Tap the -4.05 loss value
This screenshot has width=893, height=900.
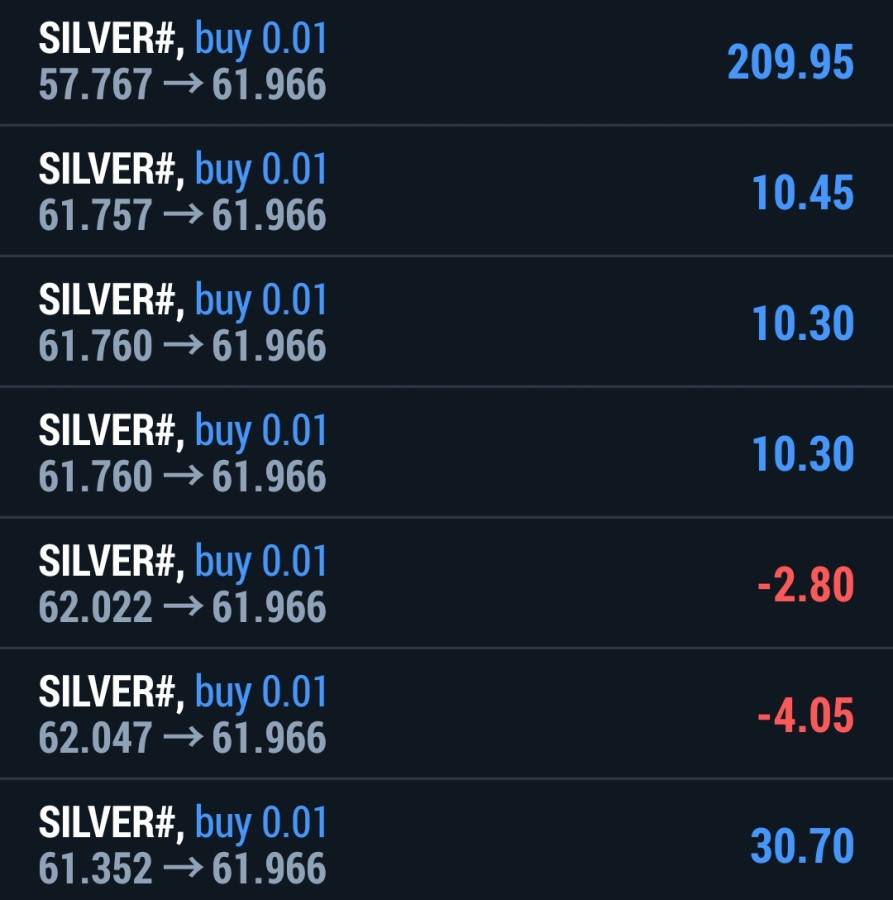(805, 716)
